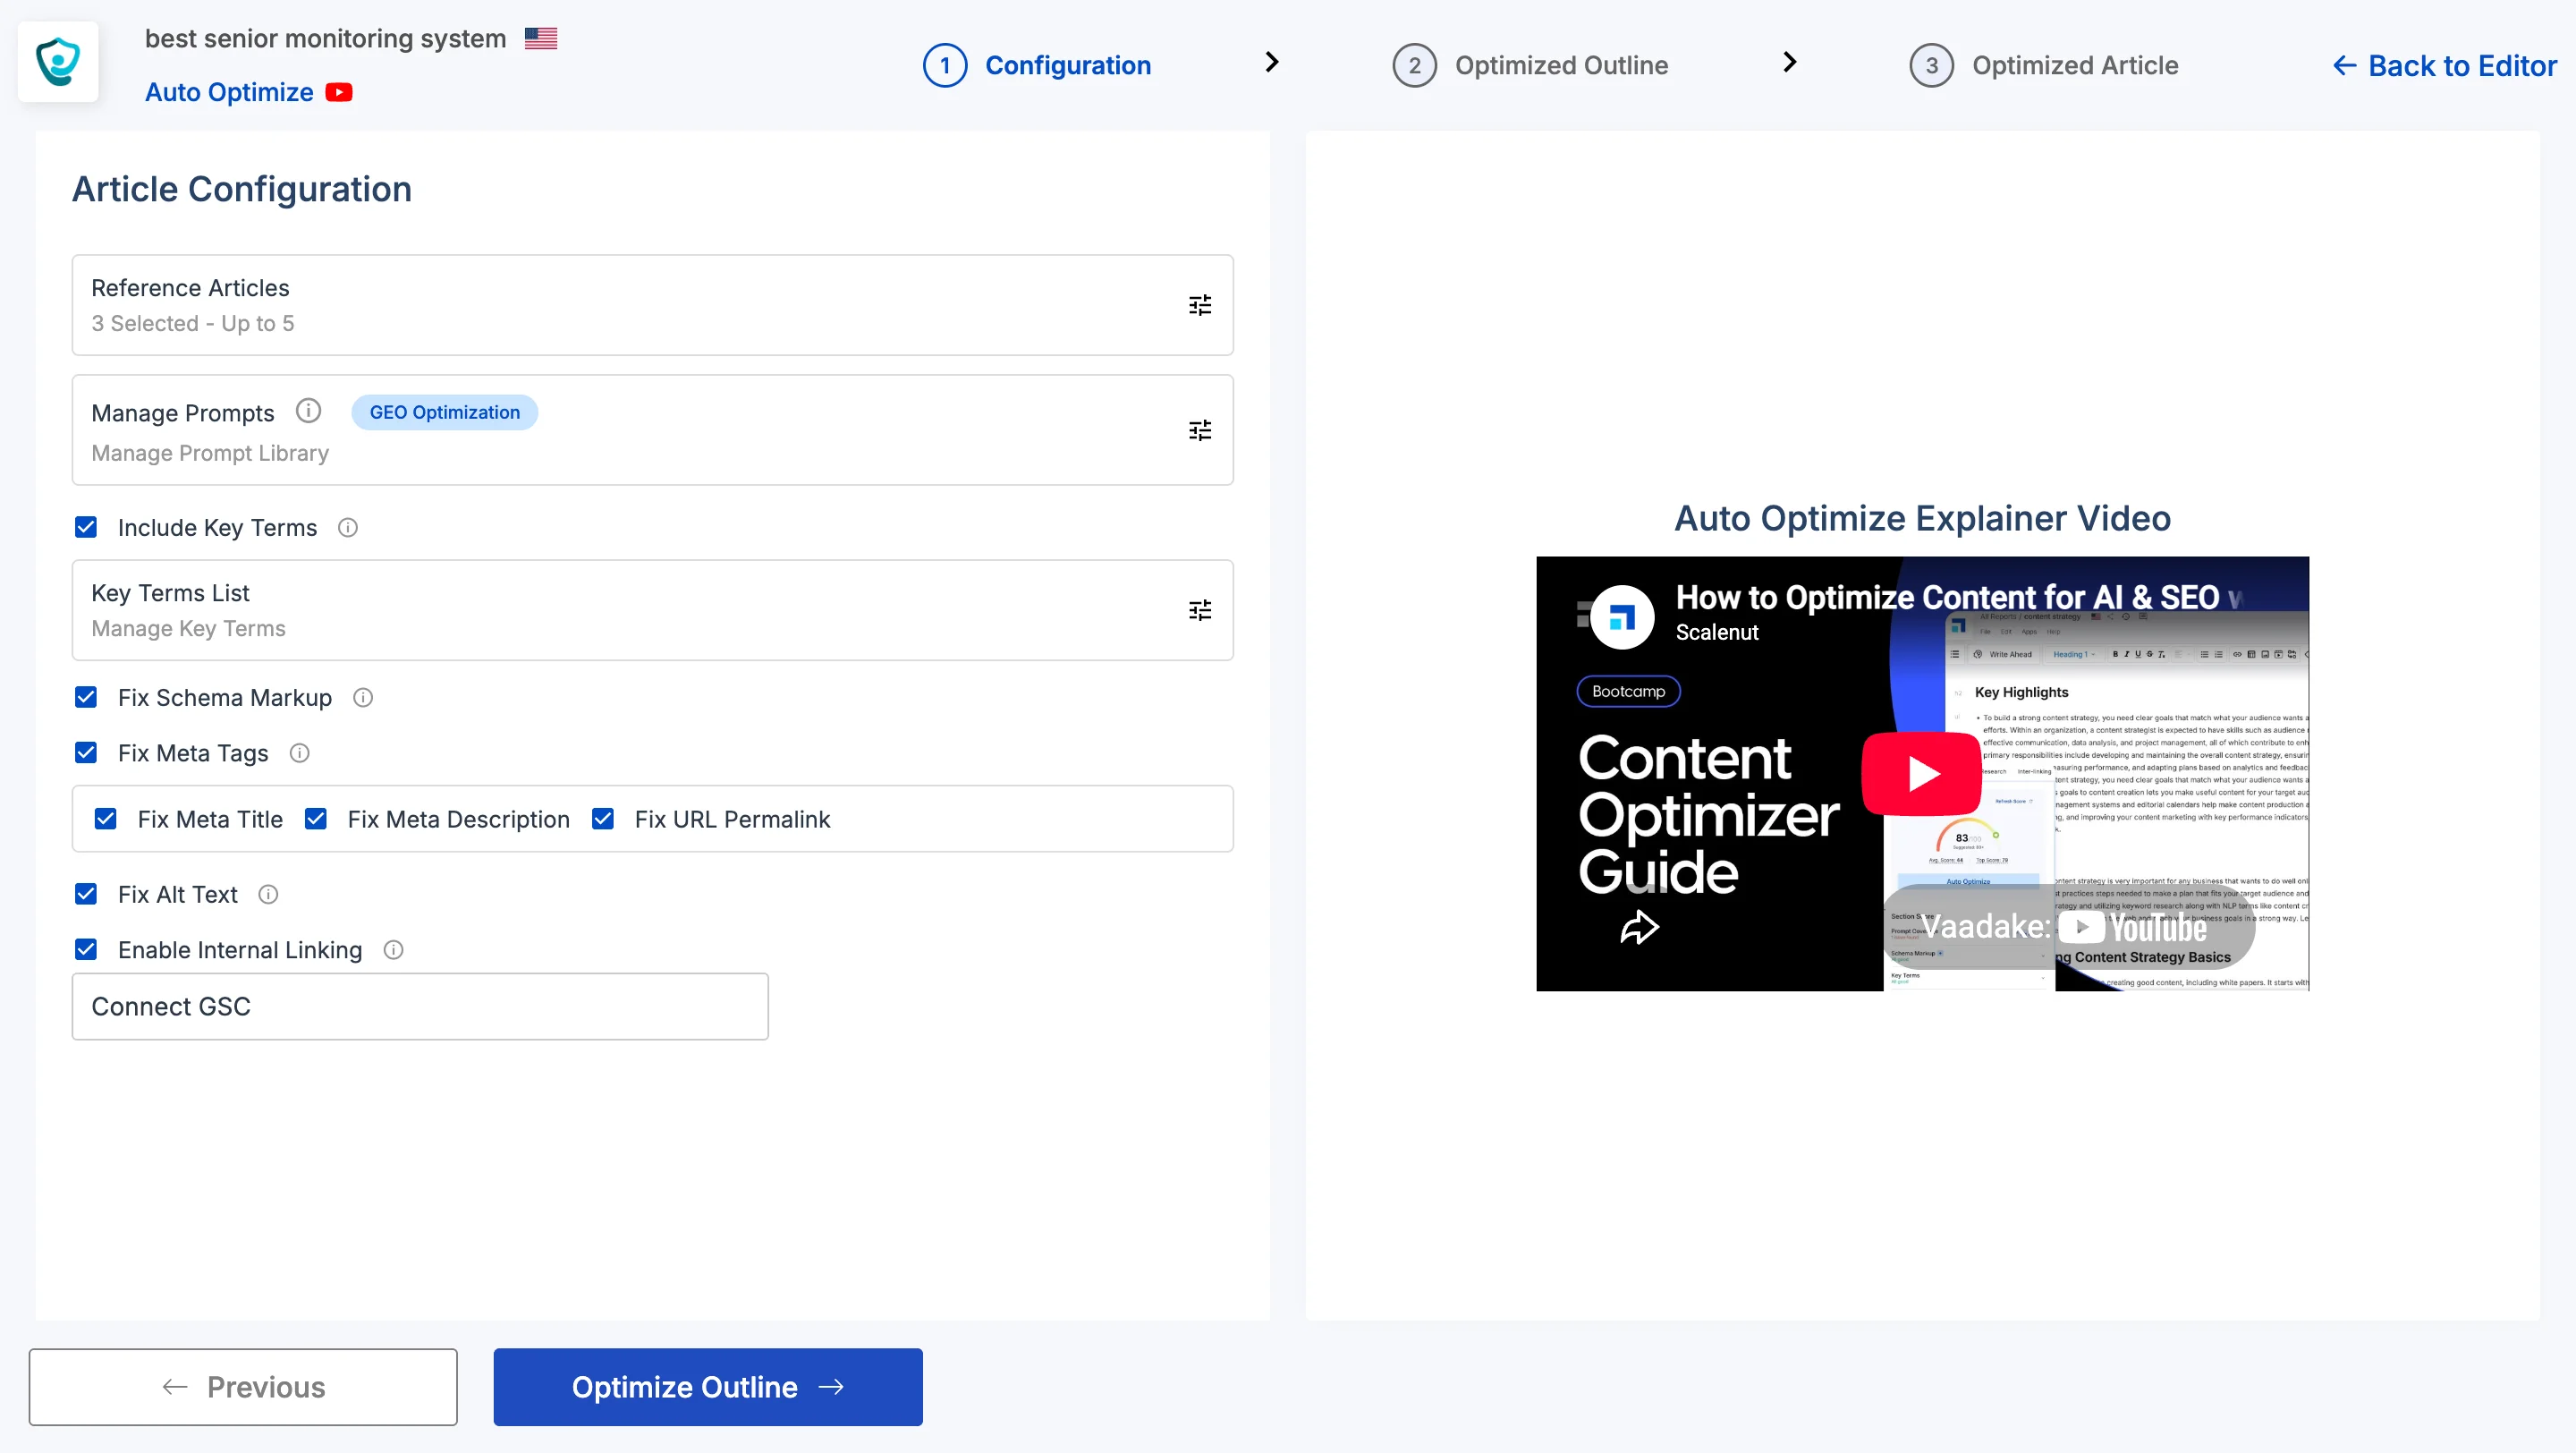The image size is (2576, 1453).
Task: Uncheck Fix Schema Markup
Action: click(86, 697)
